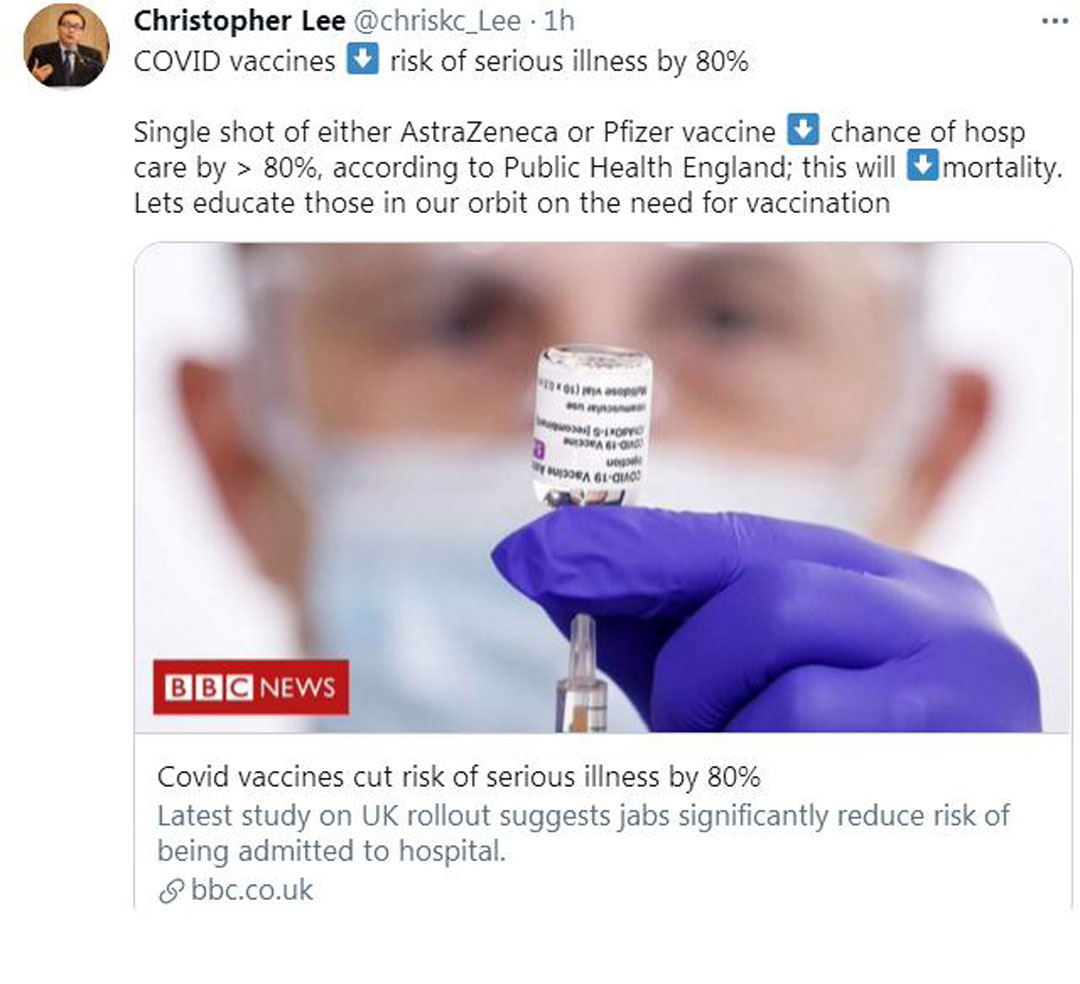Click the down-arrow emoji after 'COVID vaccines'
This screenshot has width=1080, height=984.
[x=362, y=59]
